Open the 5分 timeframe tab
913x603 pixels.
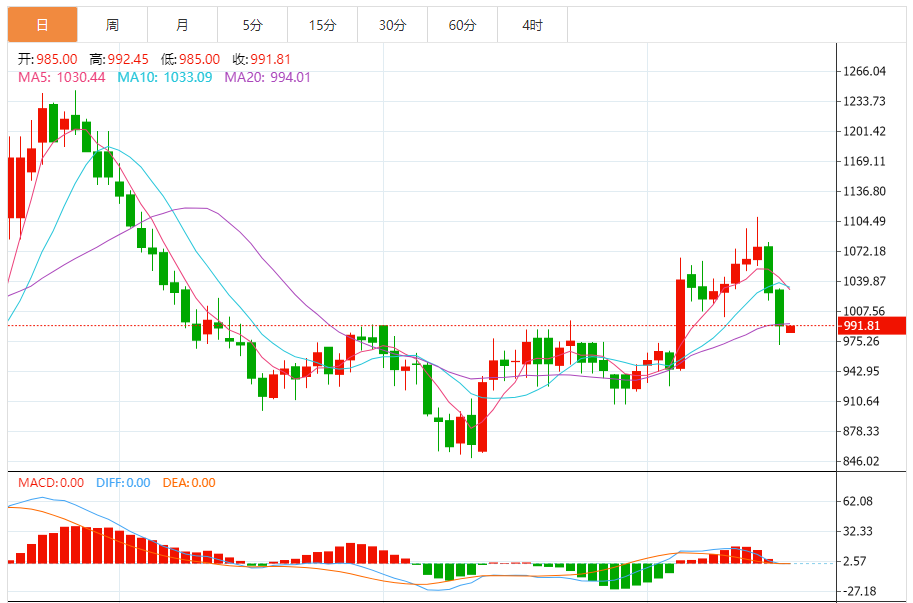pos(252,24)
